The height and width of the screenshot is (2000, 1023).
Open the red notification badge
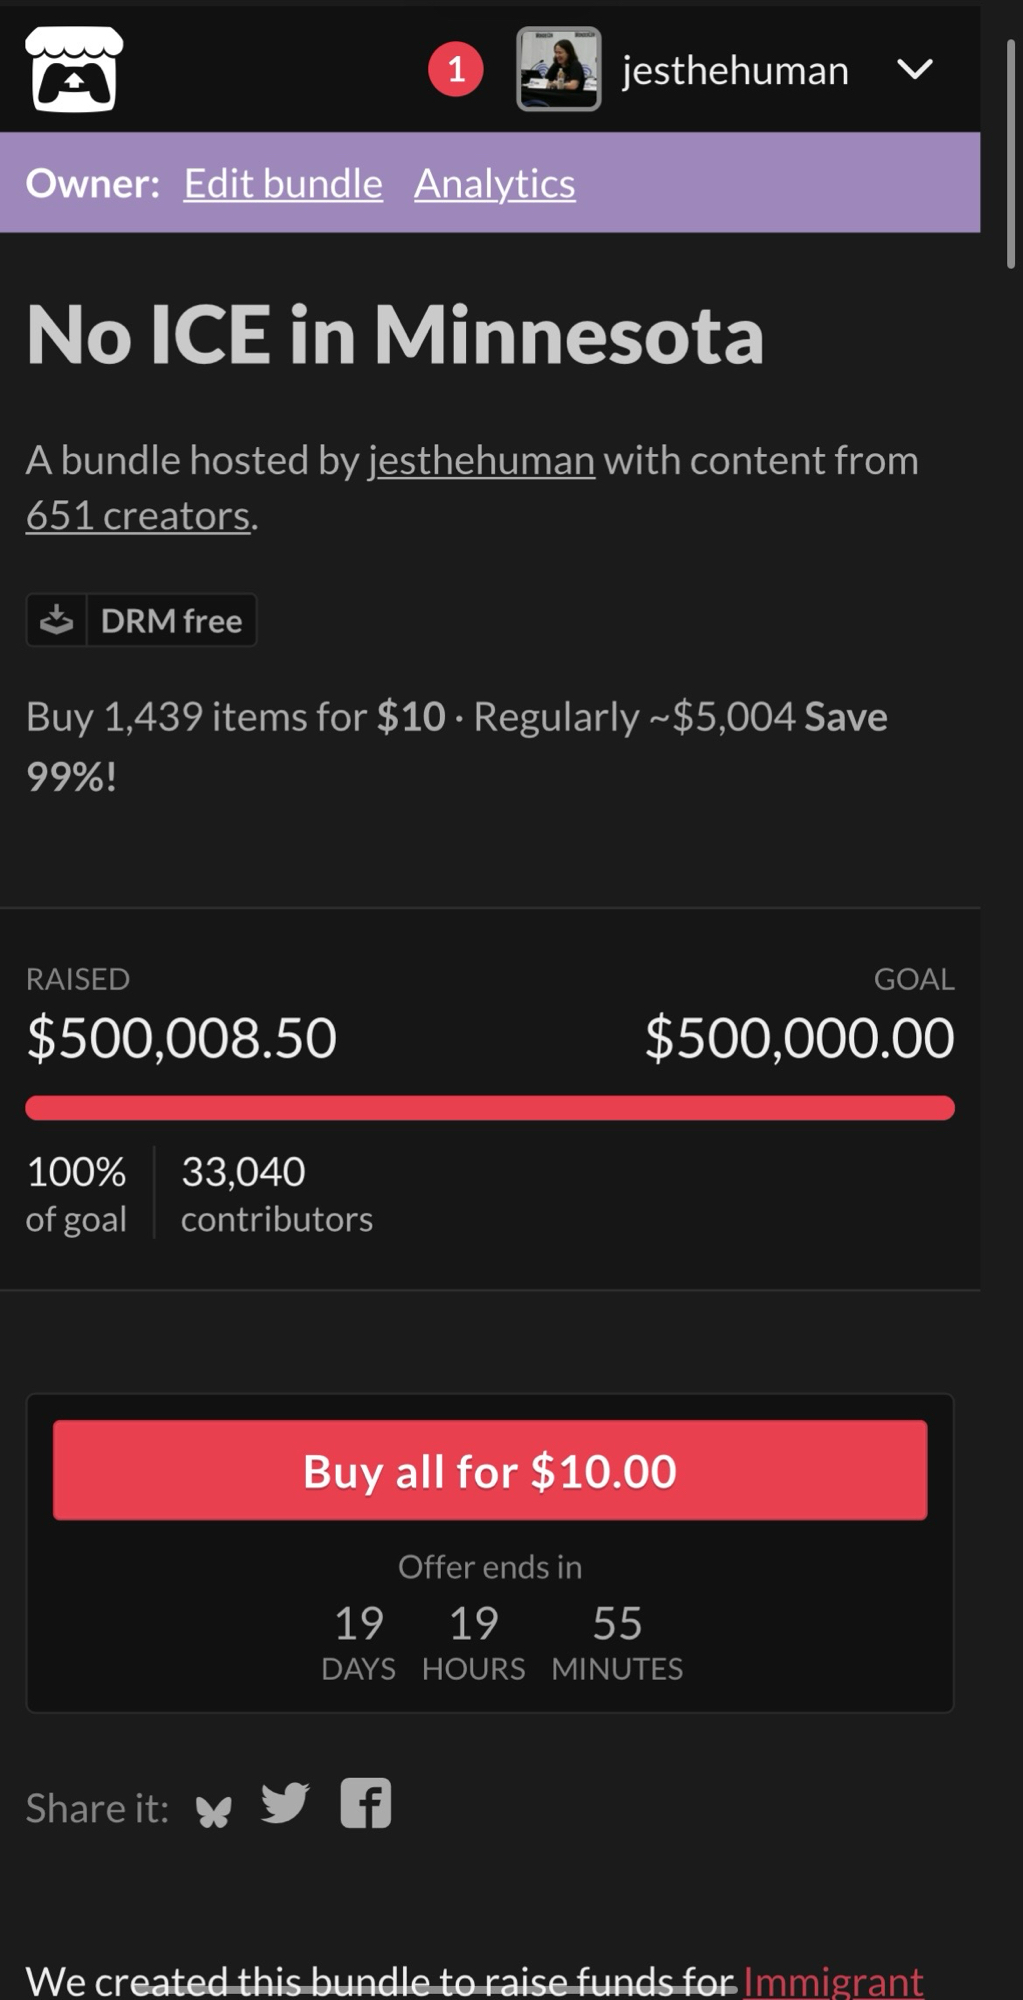456,69
